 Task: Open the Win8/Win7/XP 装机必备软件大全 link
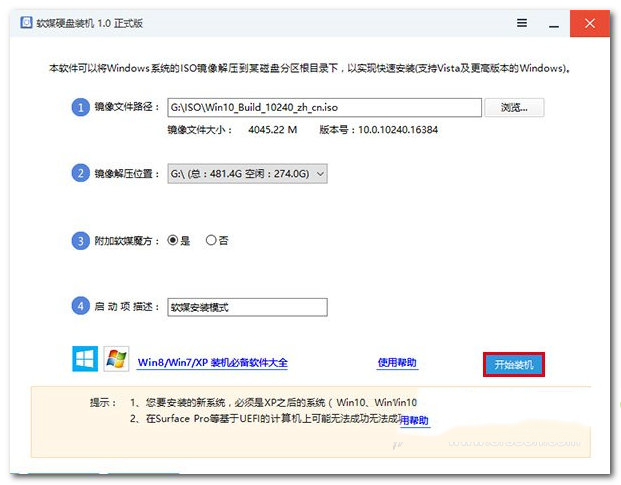click(x=212, y=362)
